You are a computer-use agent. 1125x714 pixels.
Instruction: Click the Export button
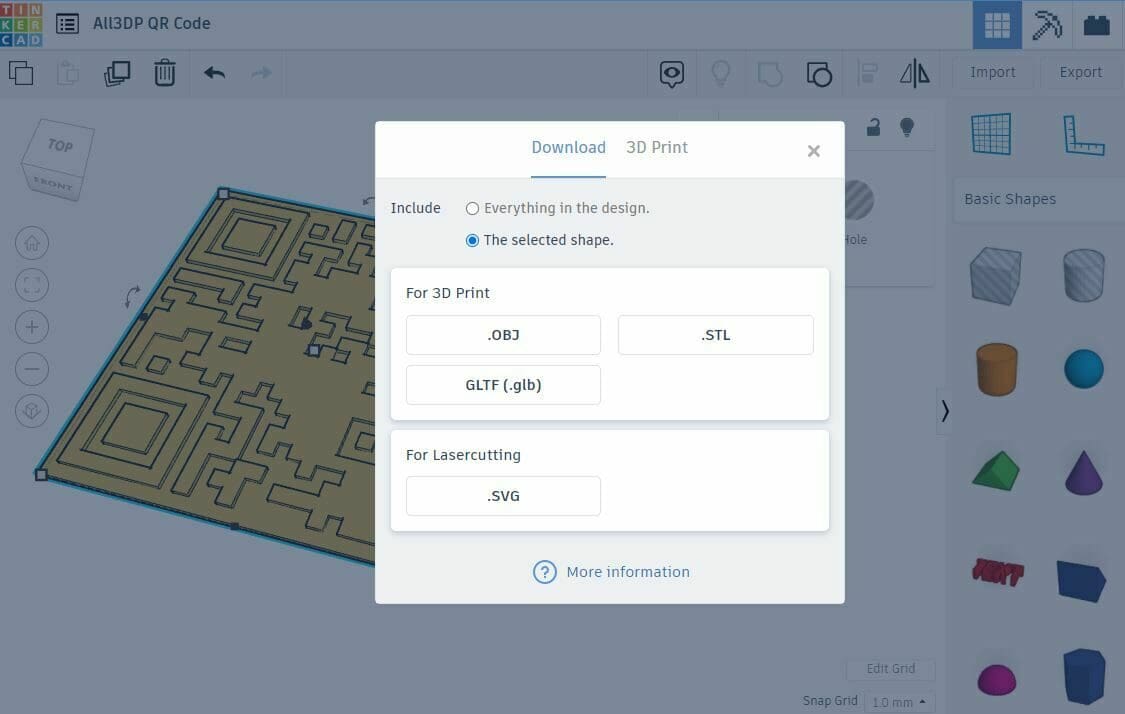tap(1081, 72)
